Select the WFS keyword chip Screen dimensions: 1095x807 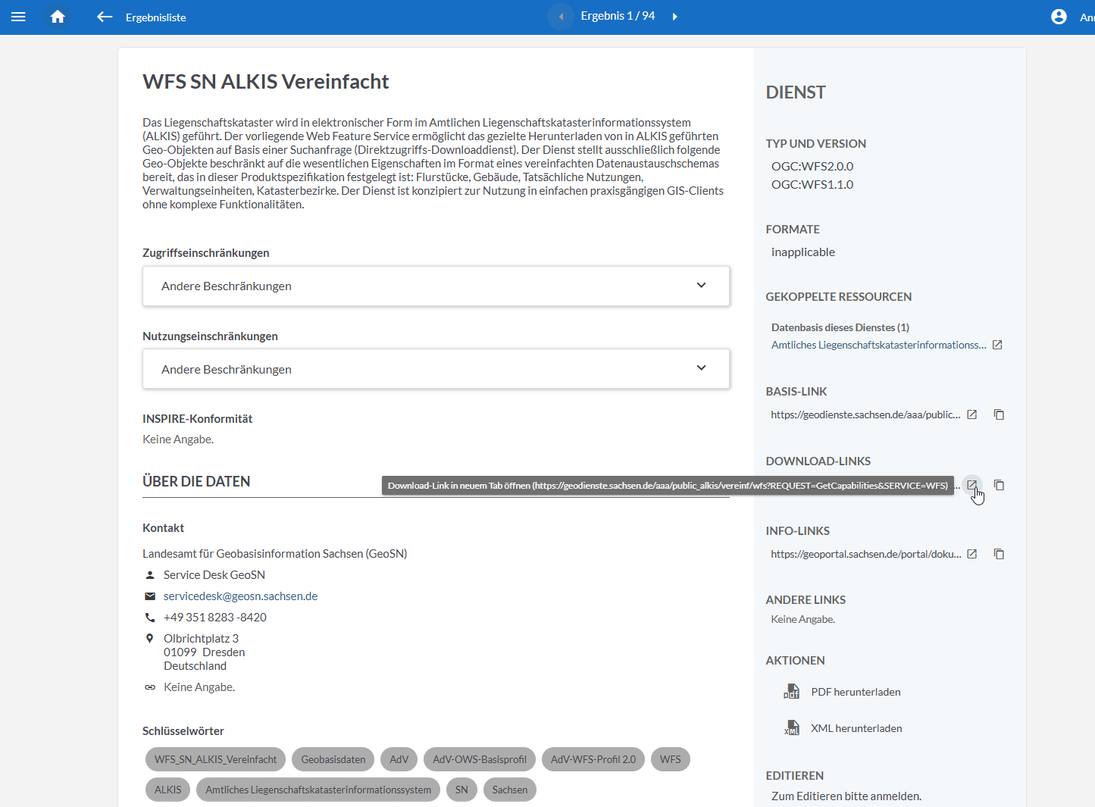670,759
